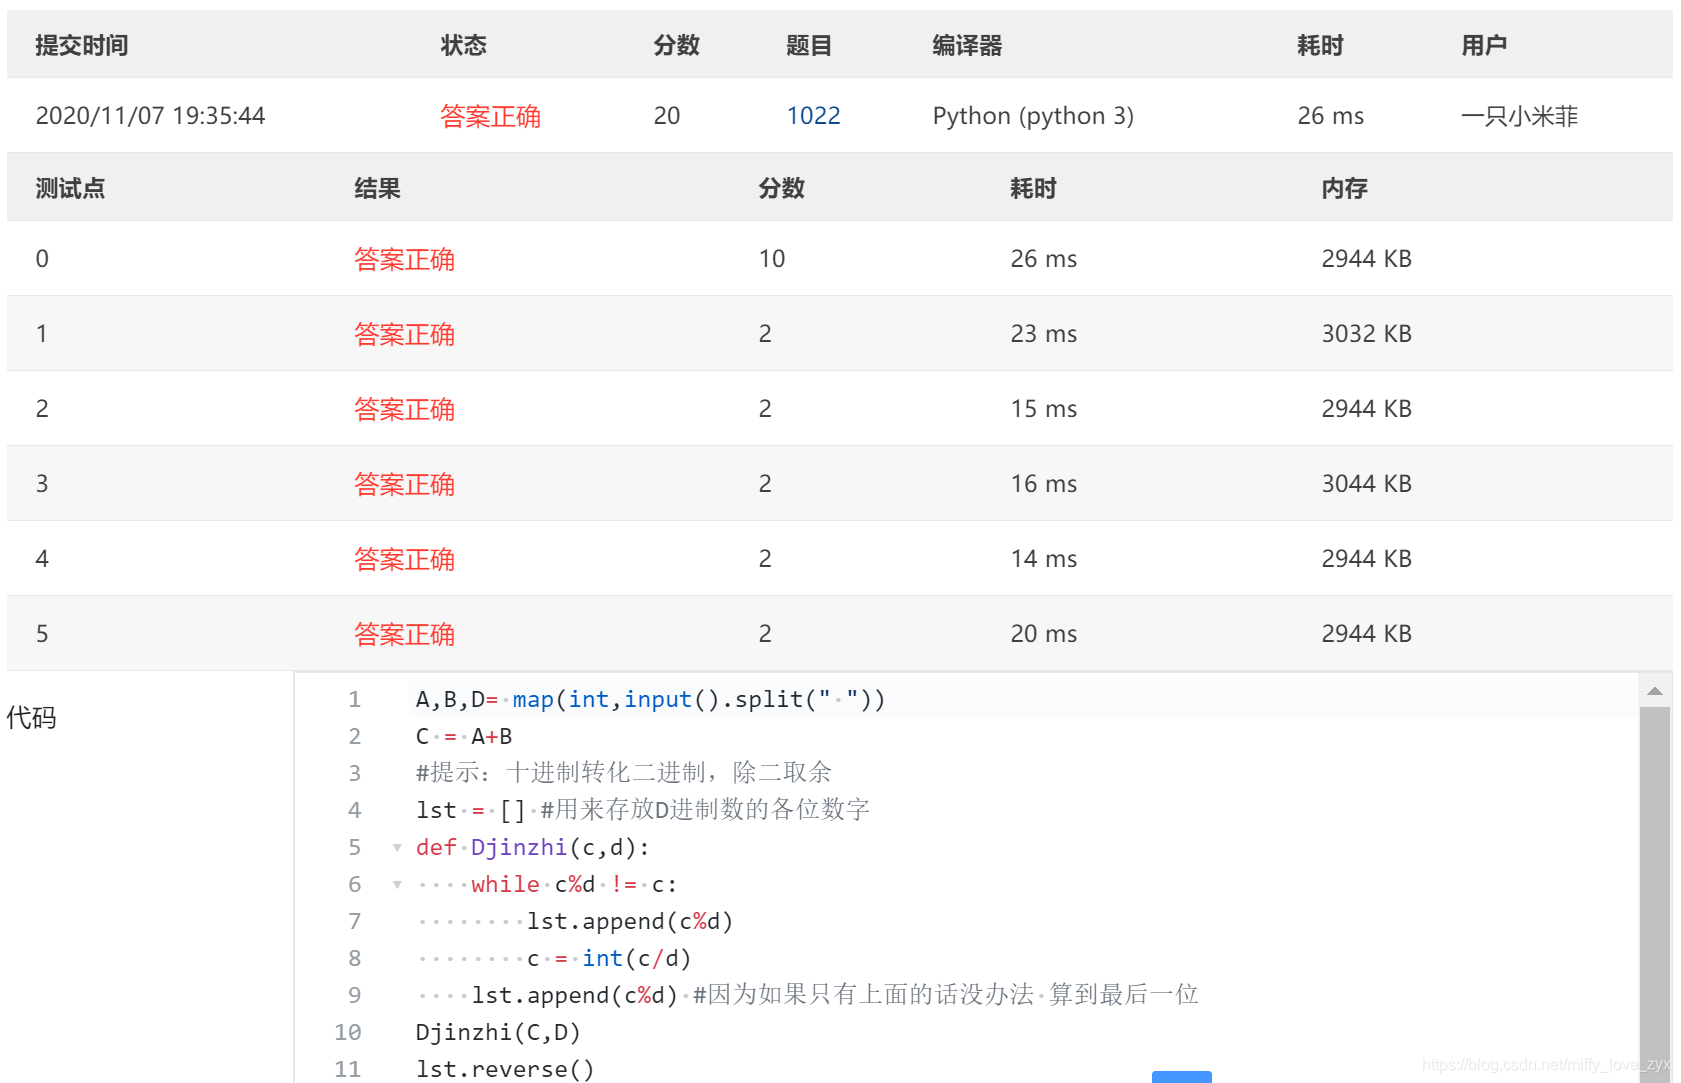1681x1083 pixels.
Task: Click 答案正确 status for test case 5
Action: (x=404, y=633)
